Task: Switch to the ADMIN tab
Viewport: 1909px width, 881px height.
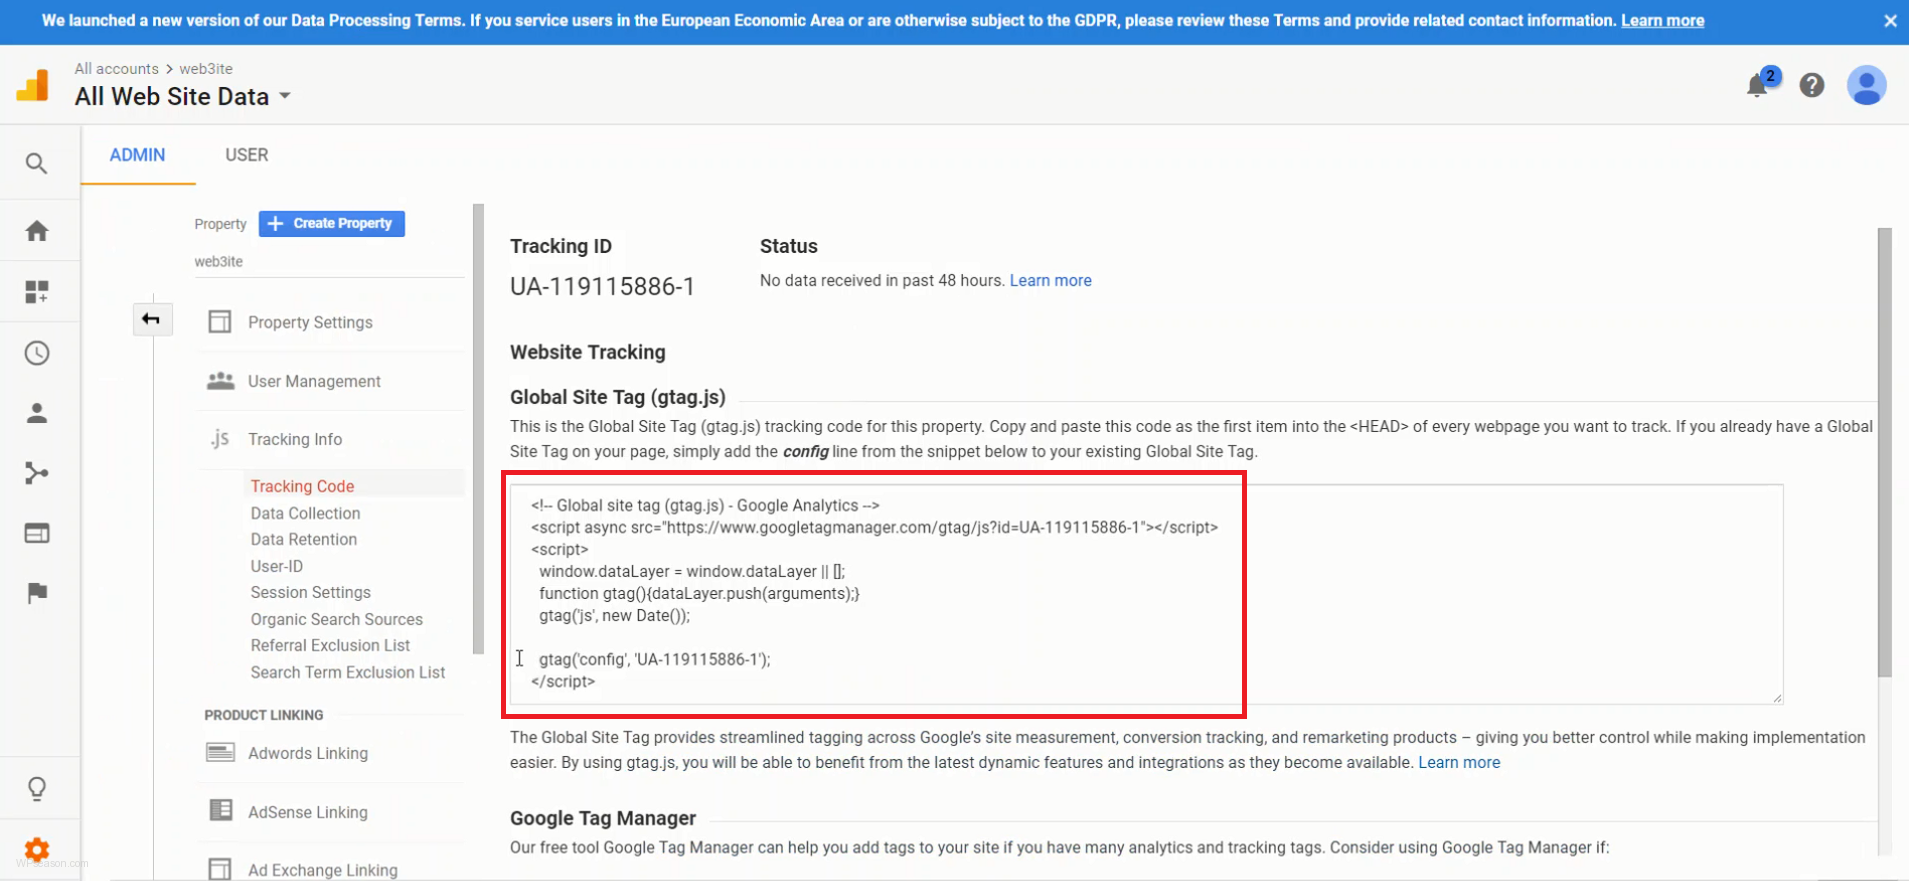Action: click(x=137, y=155)
